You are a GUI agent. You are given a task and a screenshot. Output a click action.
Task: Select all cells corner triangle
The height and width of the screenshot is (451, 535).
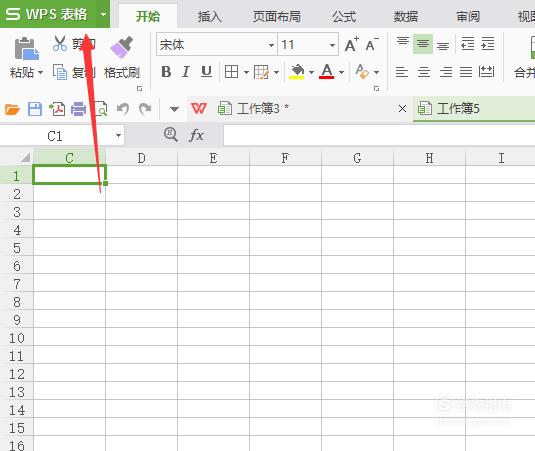tap(26, 158)
